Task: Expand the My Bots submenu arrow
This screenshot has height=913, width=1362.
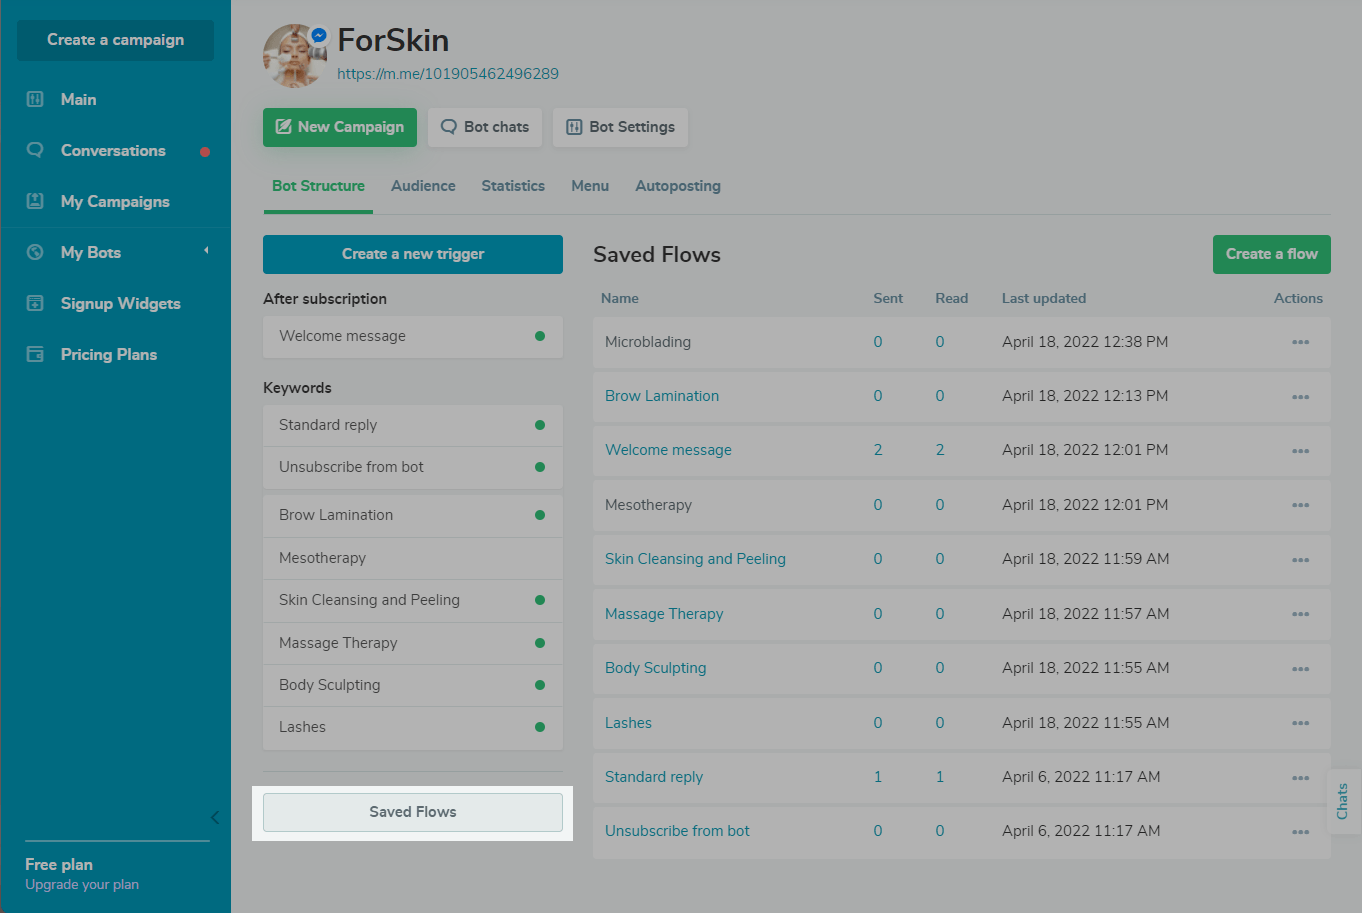Action: tap(206, 251)
